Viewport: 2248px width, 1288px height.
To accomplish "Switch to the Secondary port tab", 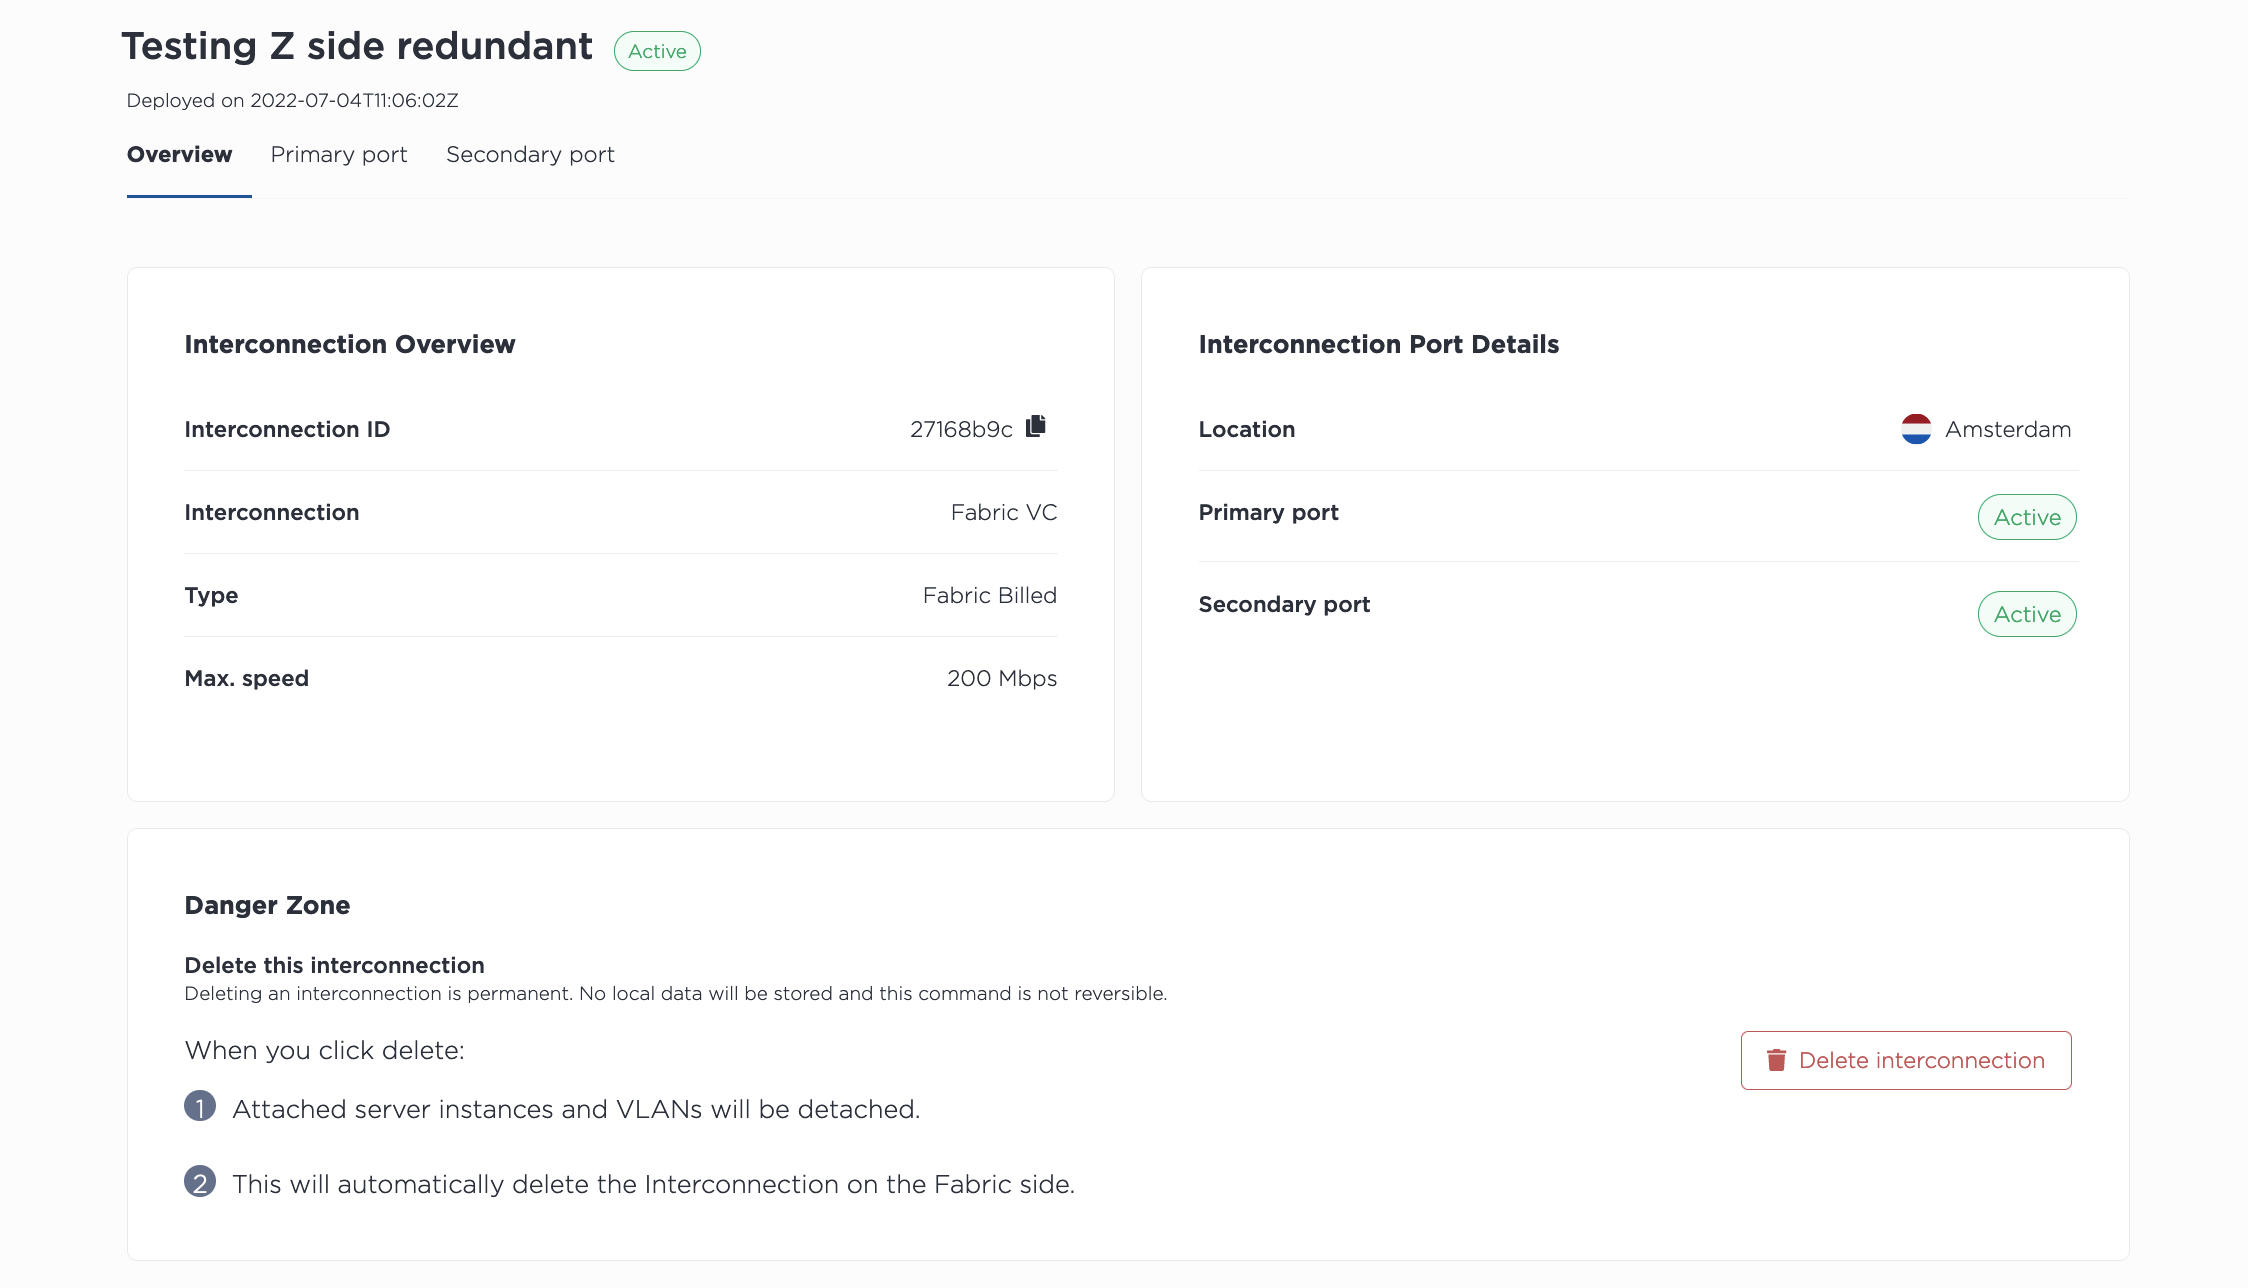I will point(530,155).
